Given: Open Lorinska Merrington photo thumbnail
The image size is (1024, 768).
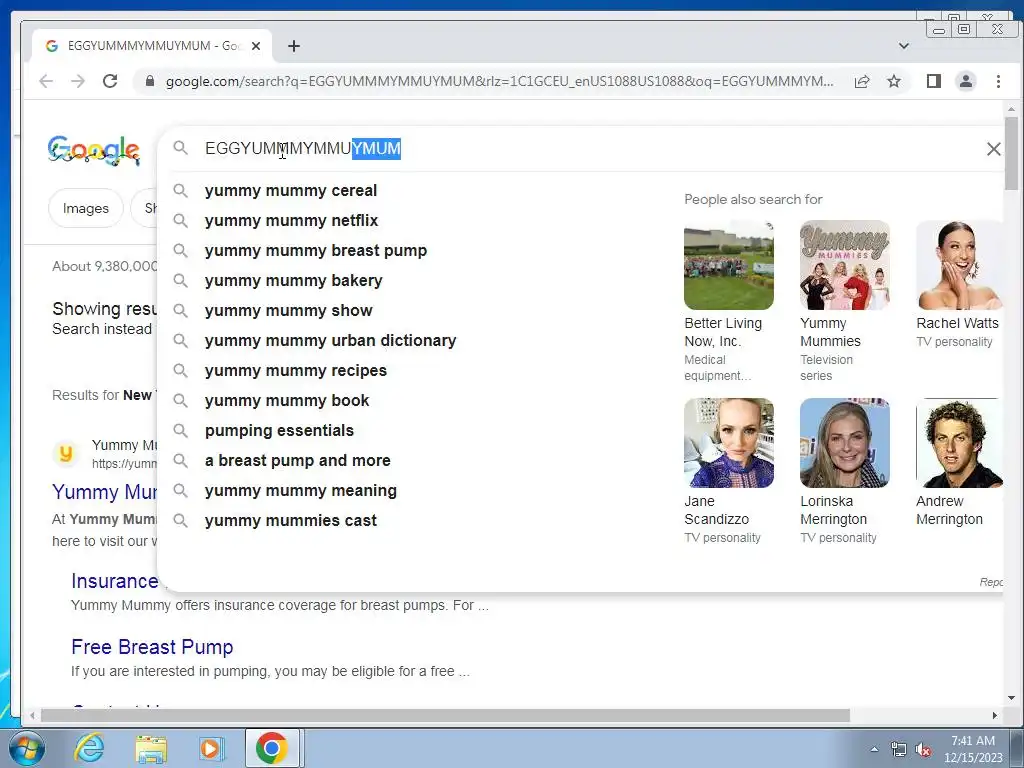Looking at the screenshot, I should [845, 443].
